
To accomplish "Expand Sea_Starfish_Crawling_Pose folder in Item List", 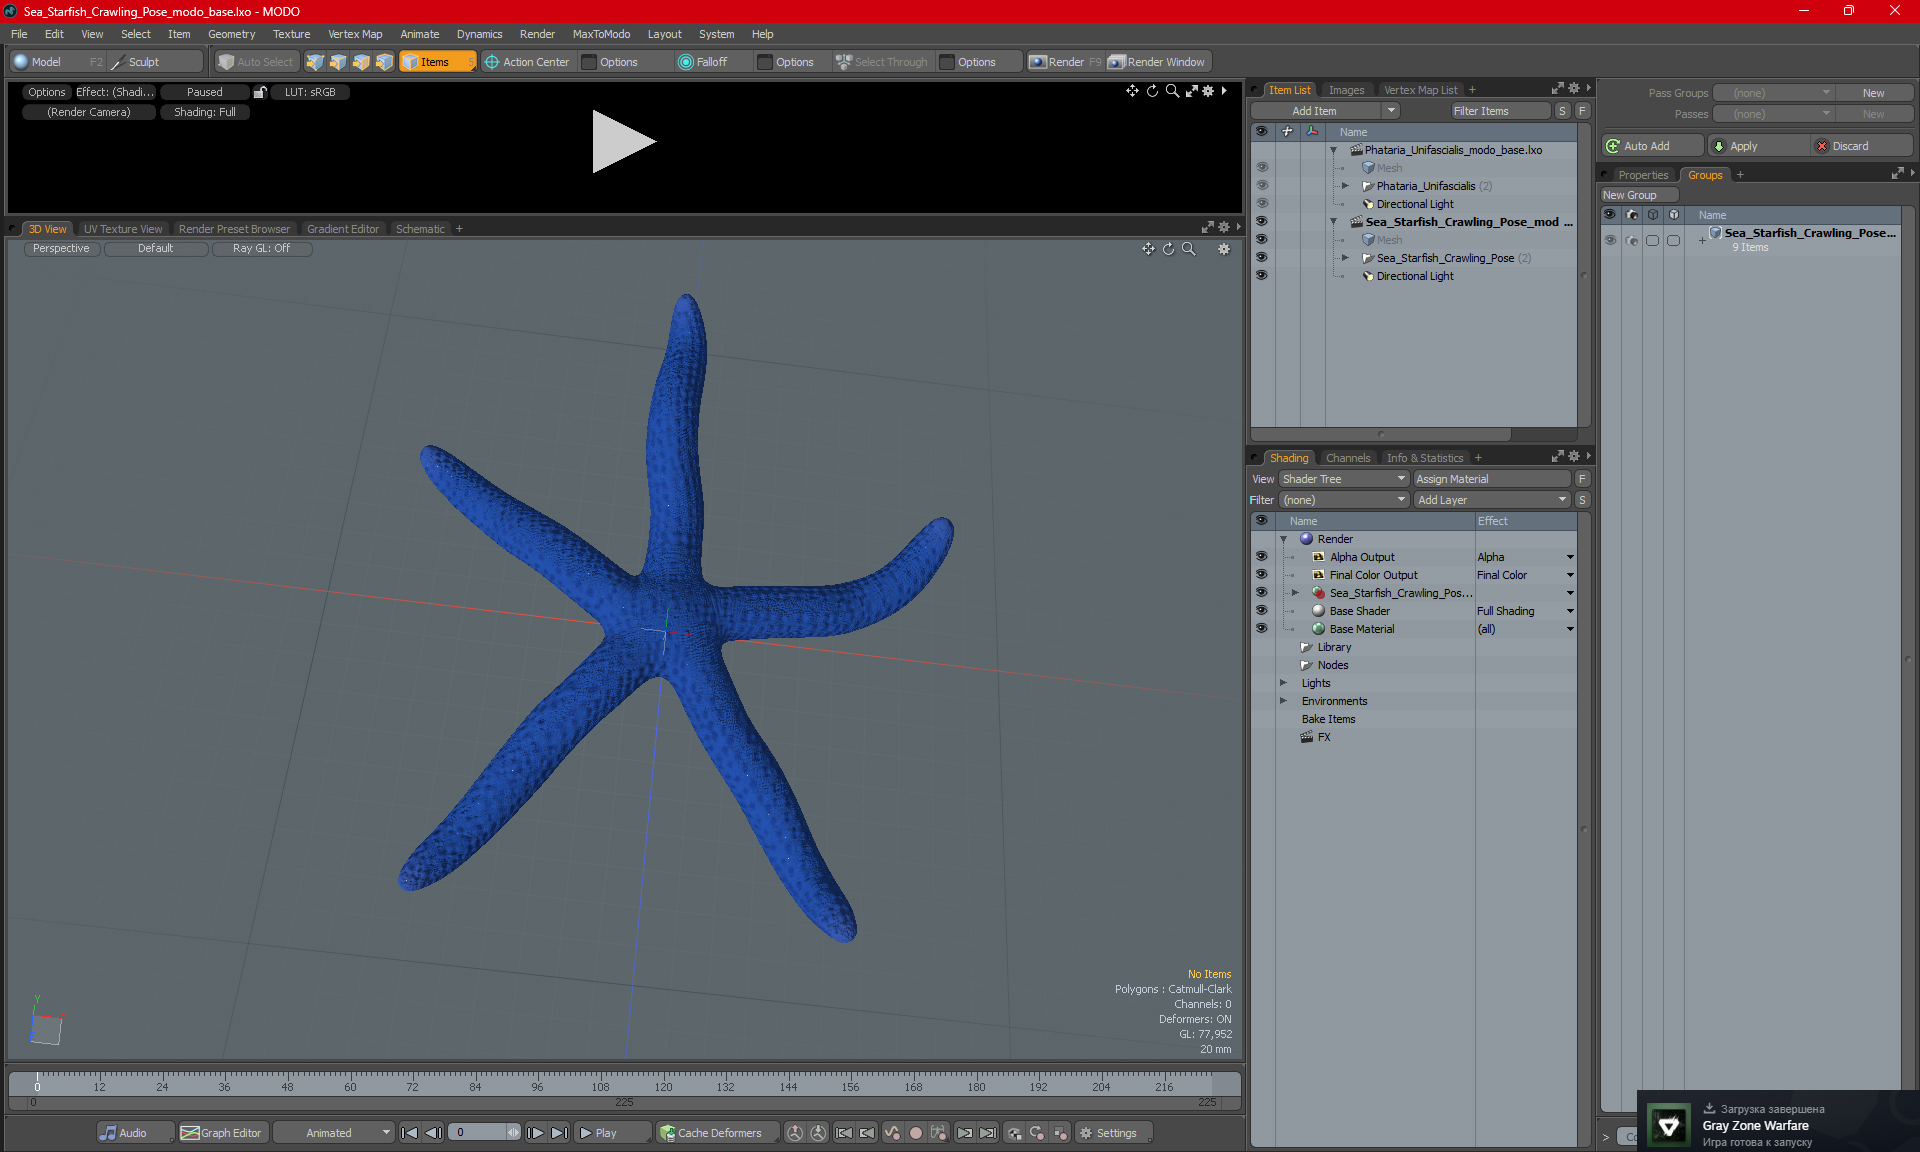I will [1345, 258].
